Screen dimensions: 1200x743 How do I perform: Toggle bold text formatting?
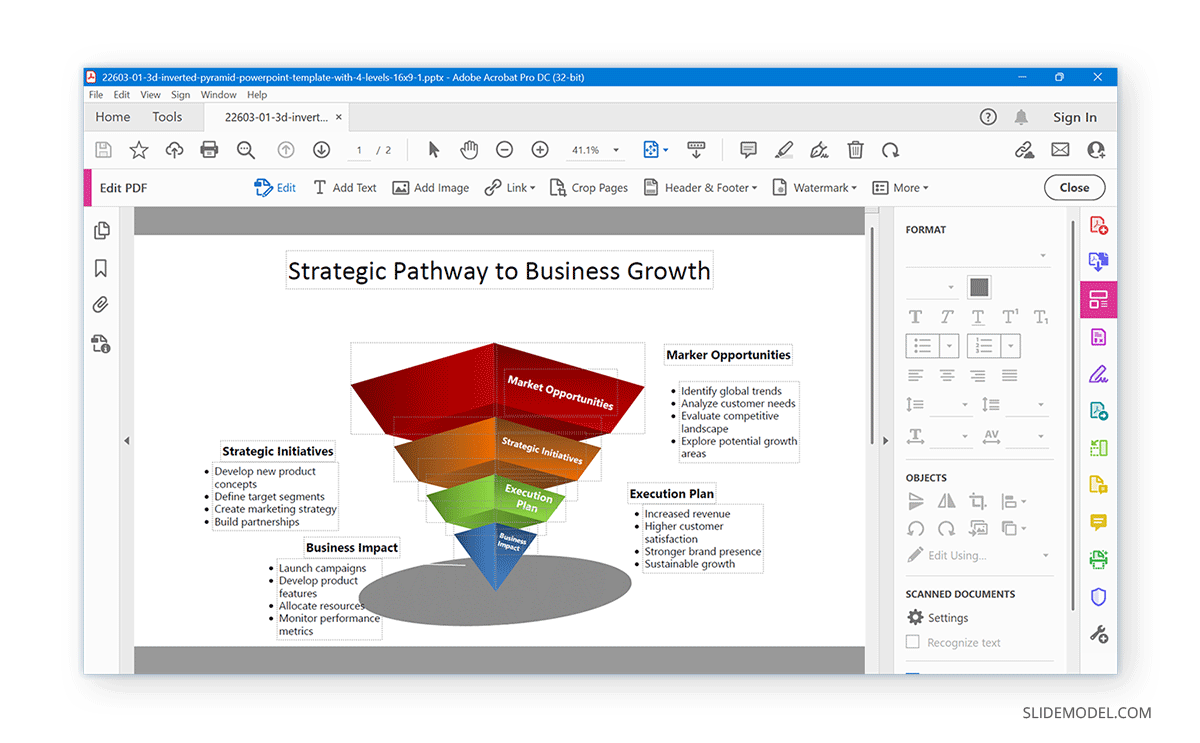(915, 317)
